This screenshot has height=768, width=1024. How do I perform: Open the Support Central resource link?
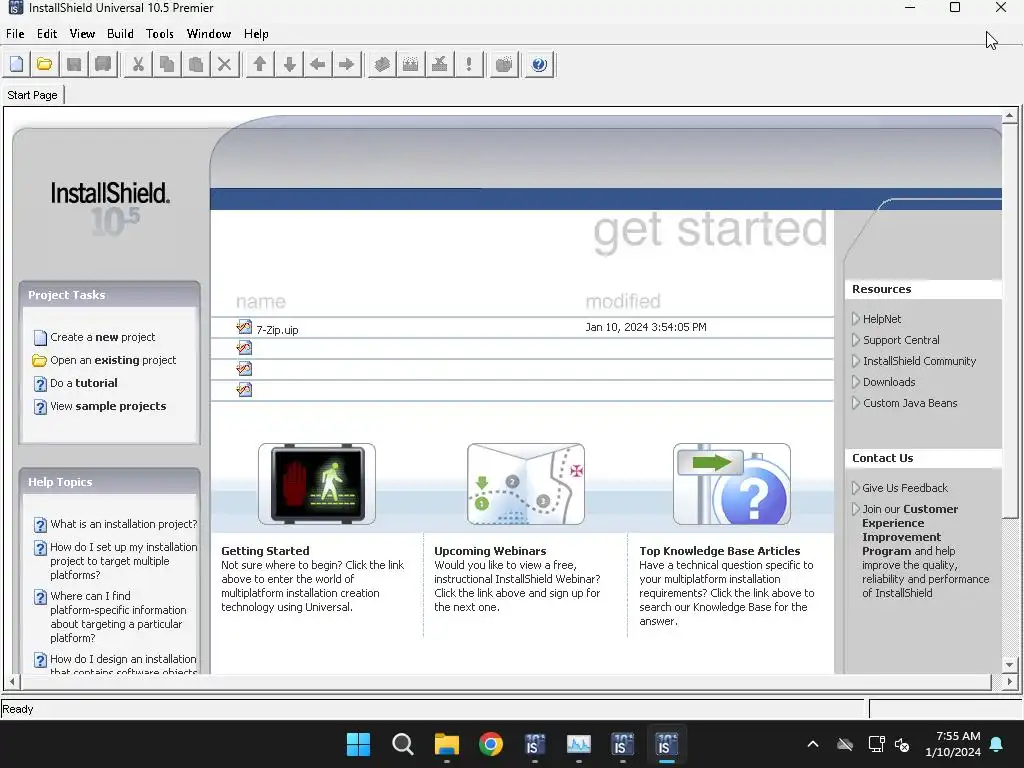click(x=901, y=340)
